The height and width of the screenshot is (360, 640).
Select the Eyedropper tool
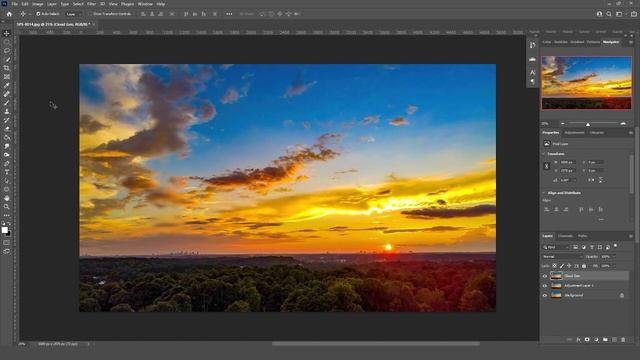click(x=7, y=85)
